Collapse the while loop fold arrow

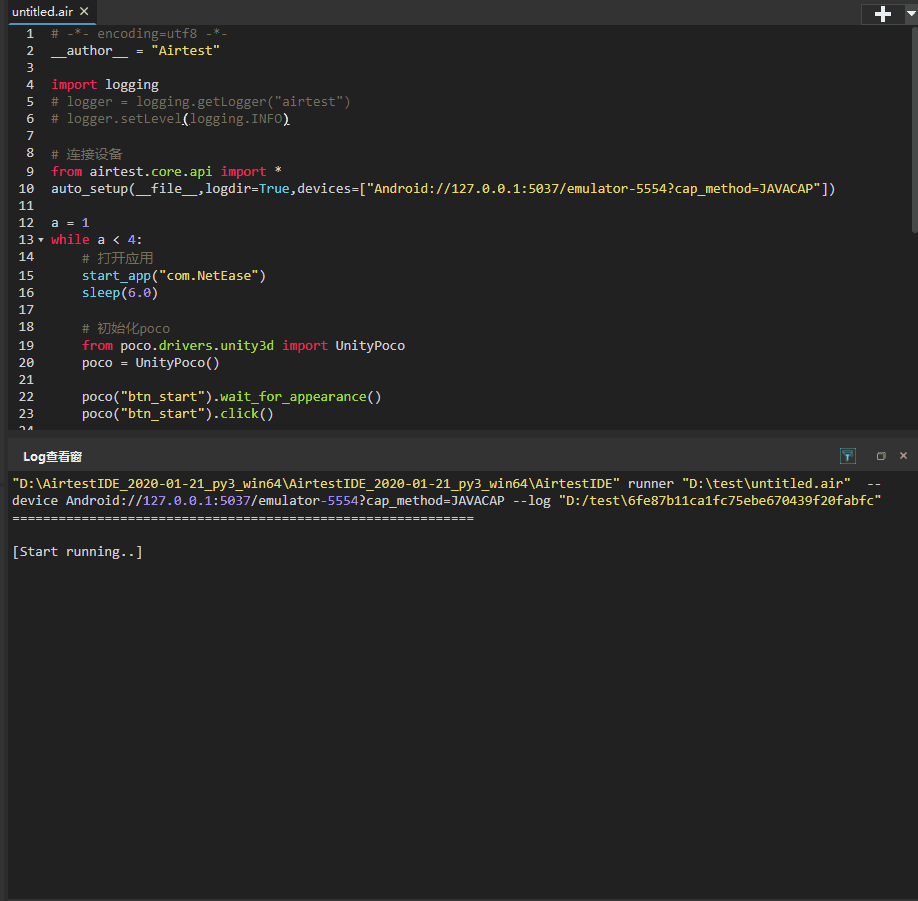41,240
